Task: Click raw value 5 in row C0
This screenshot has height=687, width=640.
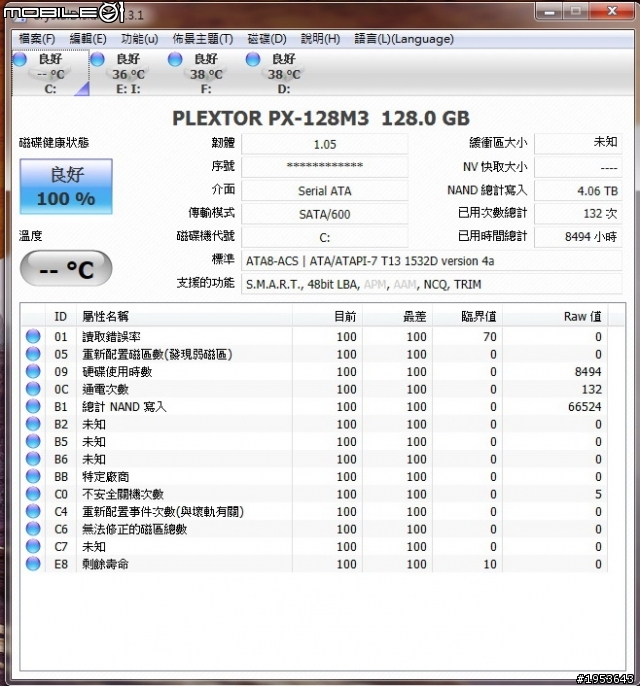Action: (x=598, y=494)
